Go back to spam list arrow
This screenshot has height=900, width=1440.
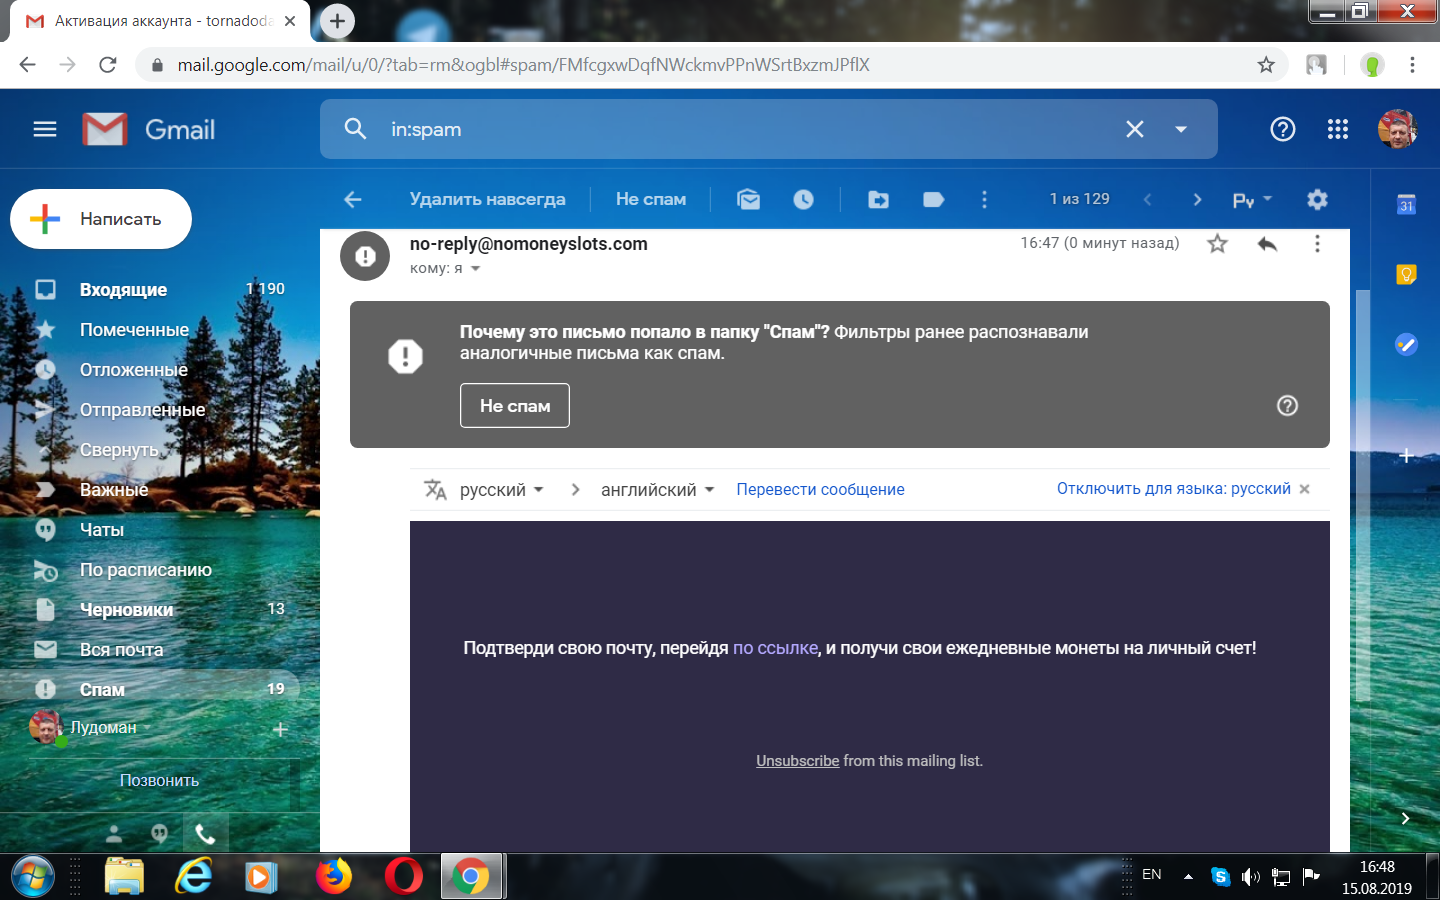coord(353,199)
